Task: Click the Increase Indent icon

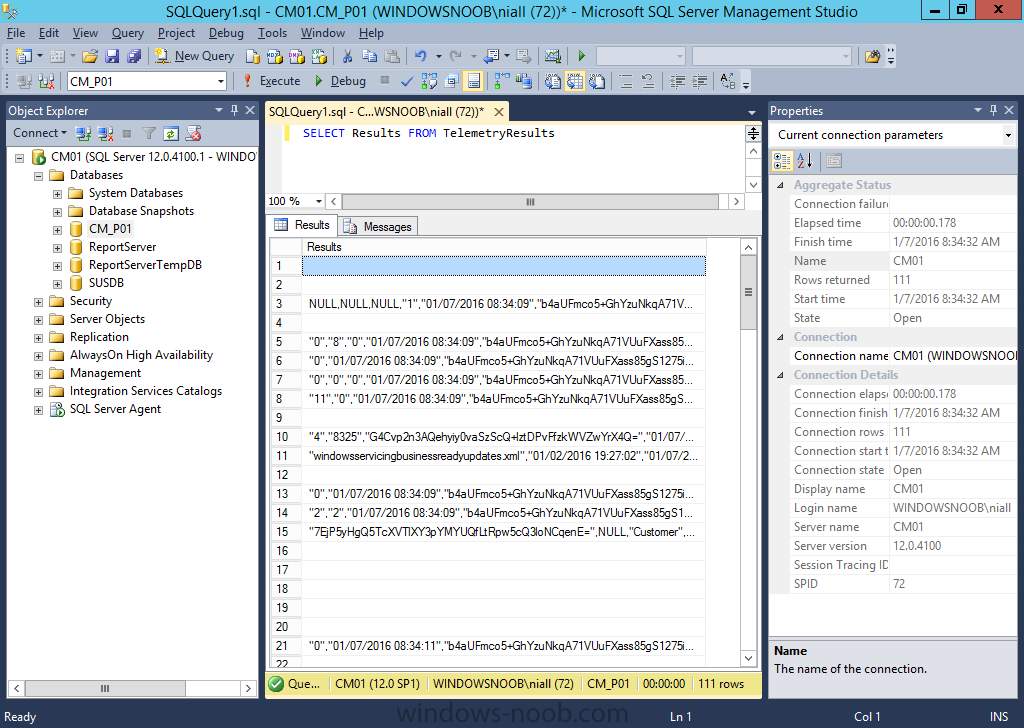Action: point(699,81)
